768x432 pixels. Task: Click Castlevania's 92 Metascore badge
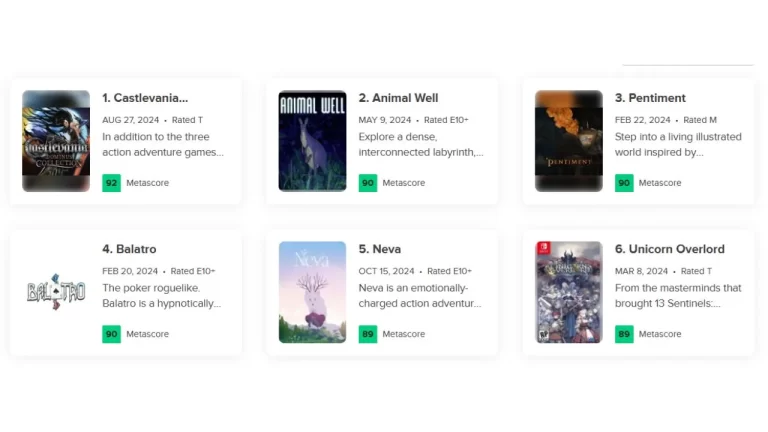[x=111, y=183]
